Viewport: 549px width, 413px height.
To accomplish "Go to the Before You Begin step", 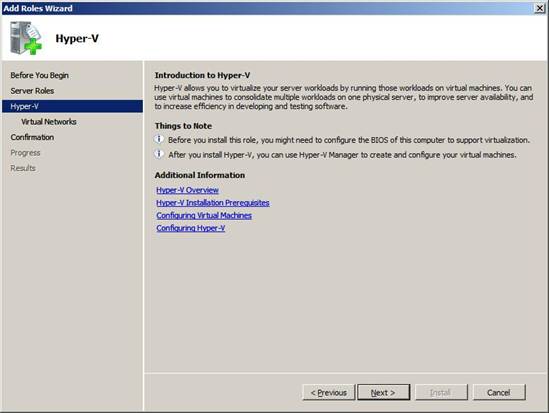I will pos(40,75).
